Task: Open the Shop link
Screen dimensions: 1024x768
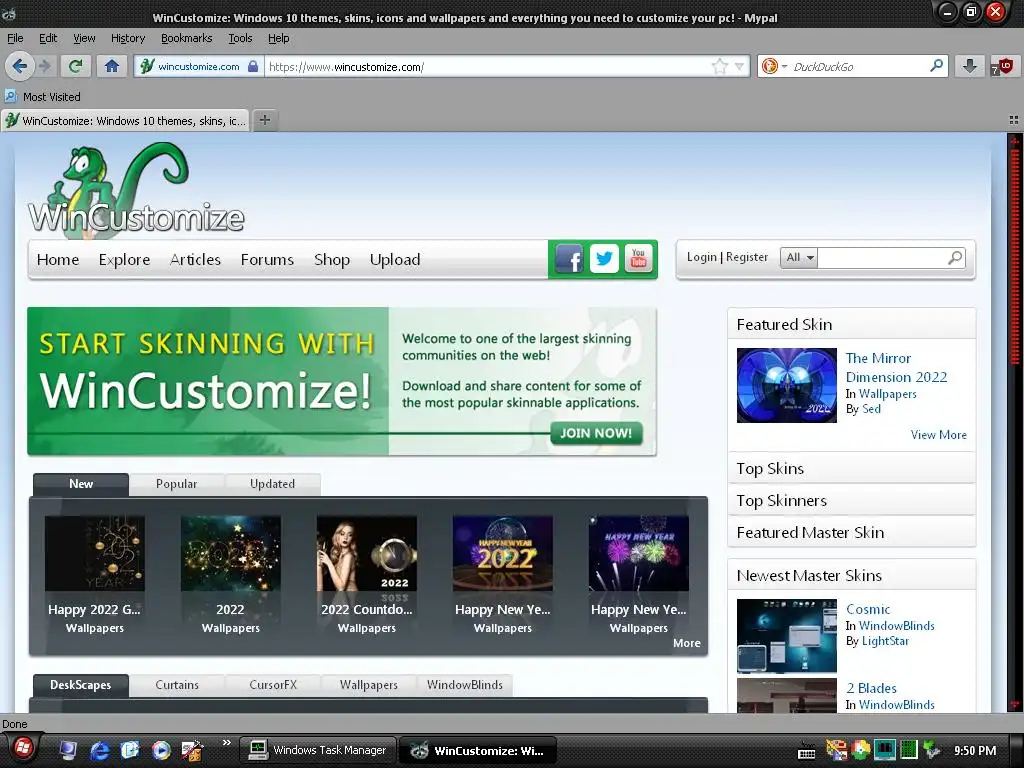Action: pyautogui.click(x=332, y=259)
